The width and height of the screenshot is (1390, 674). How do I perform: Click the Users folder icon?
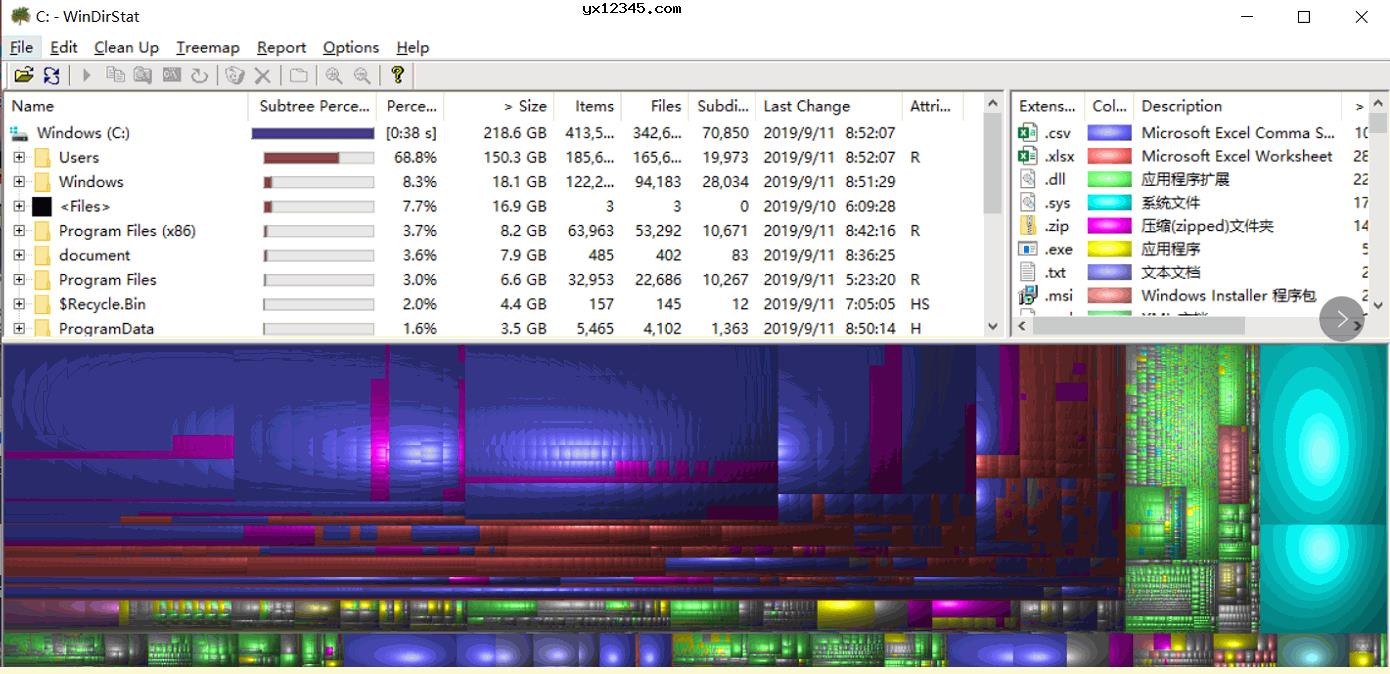[42, 157]
